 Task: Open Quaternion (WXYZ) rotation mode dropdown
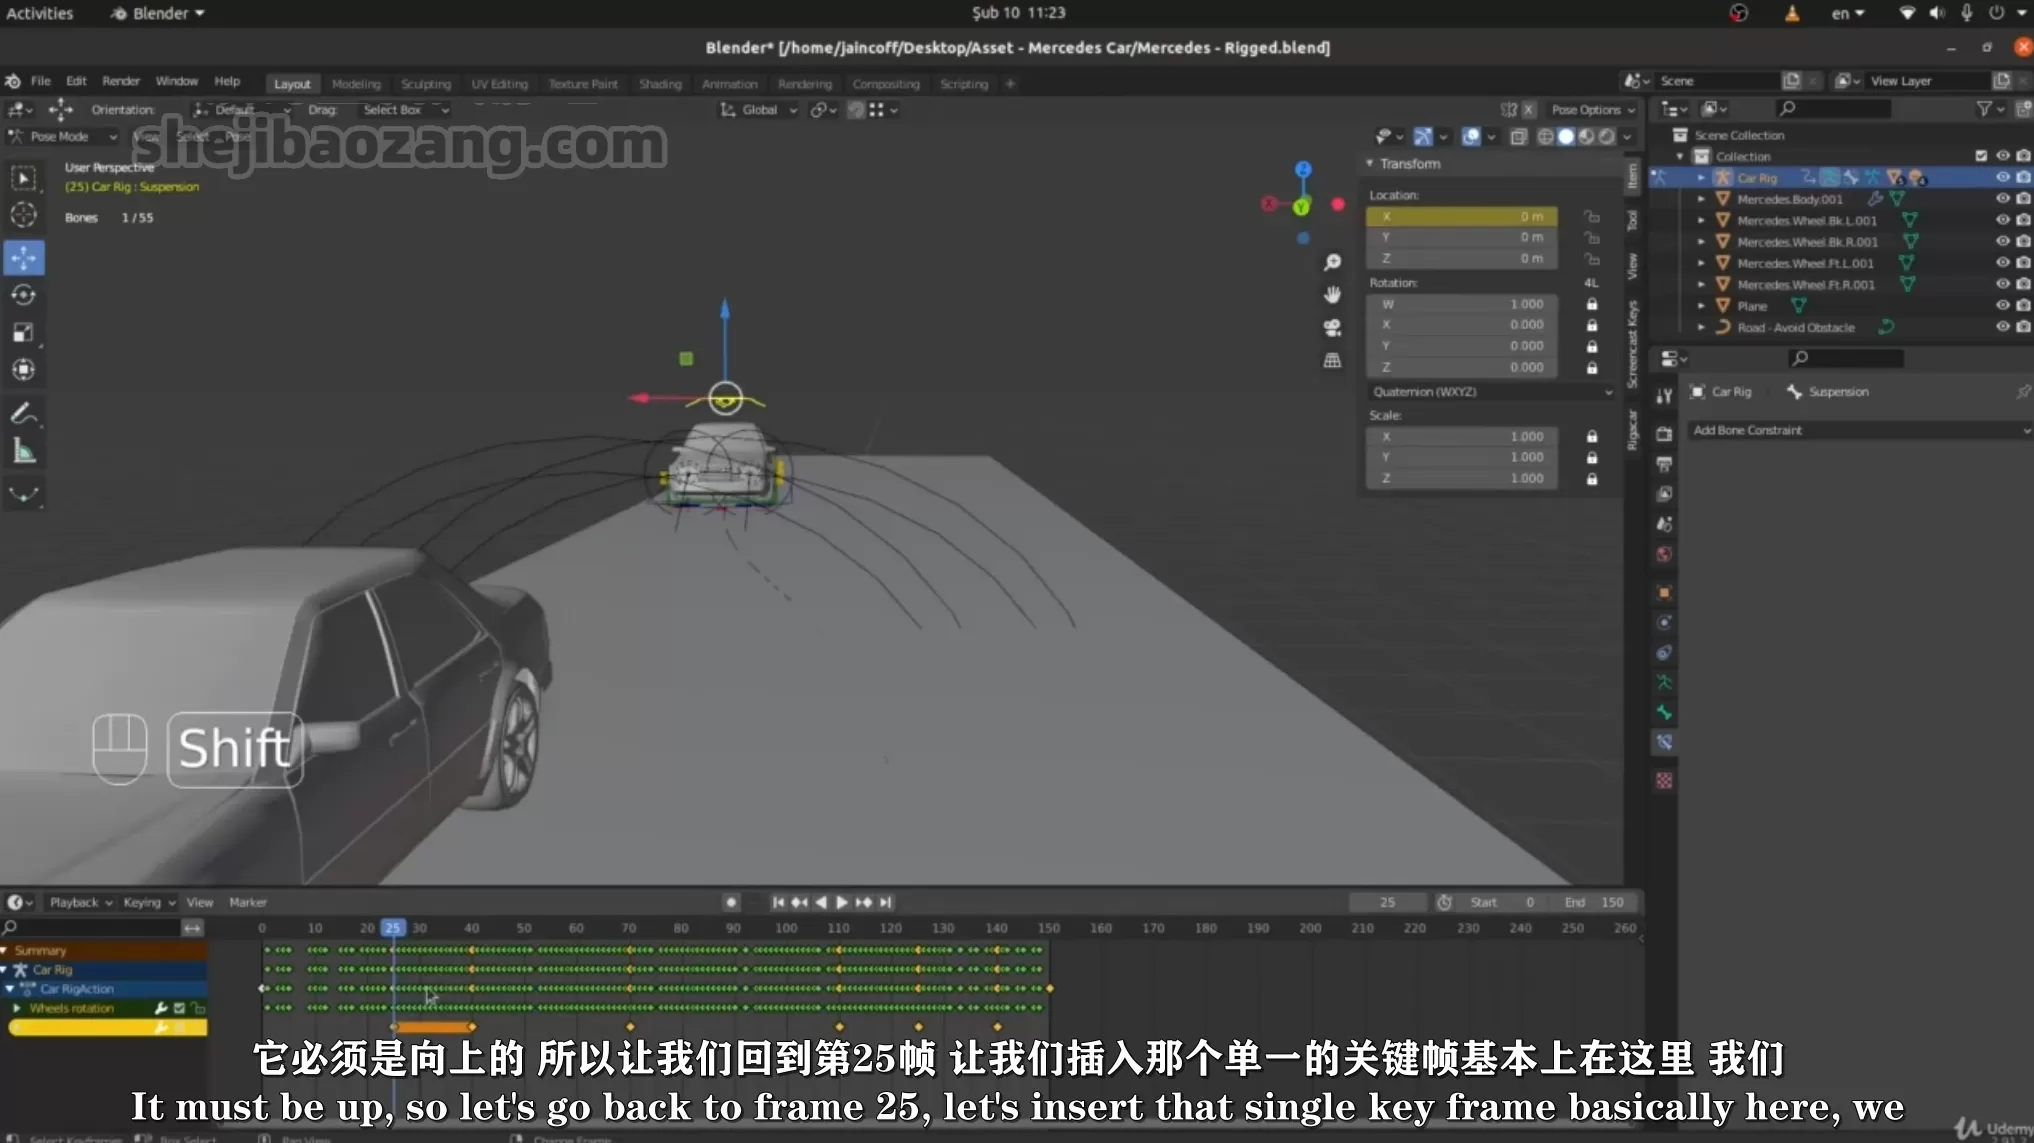tap(1490, 392)
